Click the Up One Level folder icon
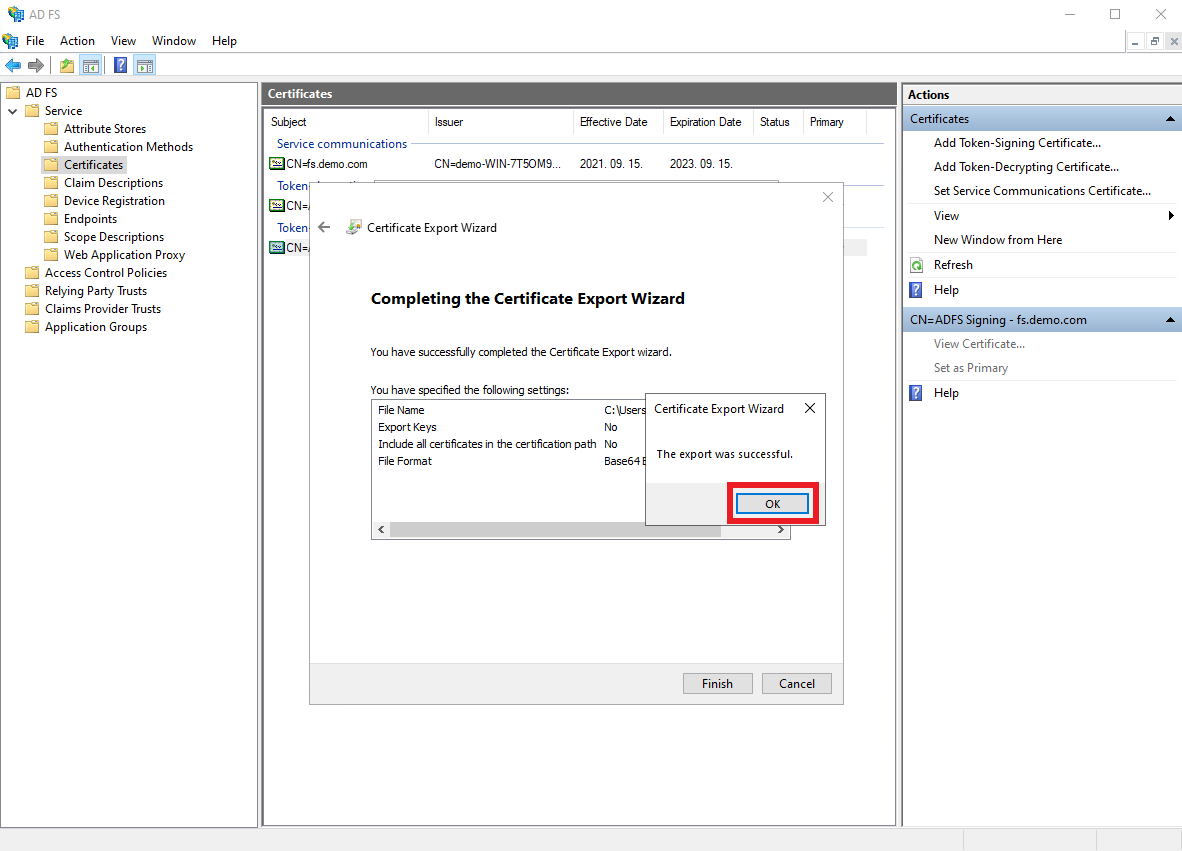The width and height of the screenshot is (1182, 851). (66, 66)
